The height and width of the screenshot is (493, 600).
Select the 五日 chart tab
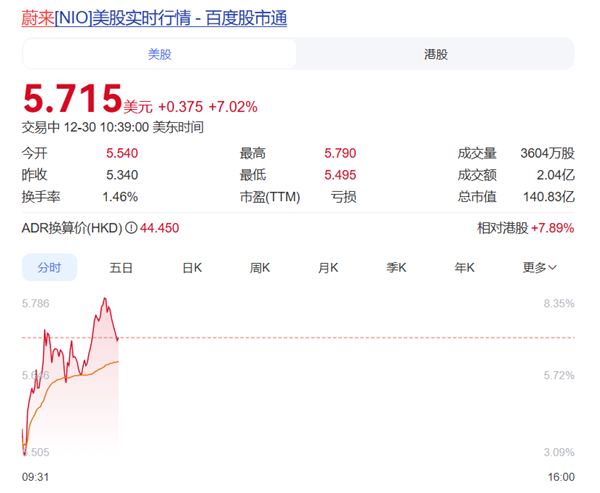121,268
